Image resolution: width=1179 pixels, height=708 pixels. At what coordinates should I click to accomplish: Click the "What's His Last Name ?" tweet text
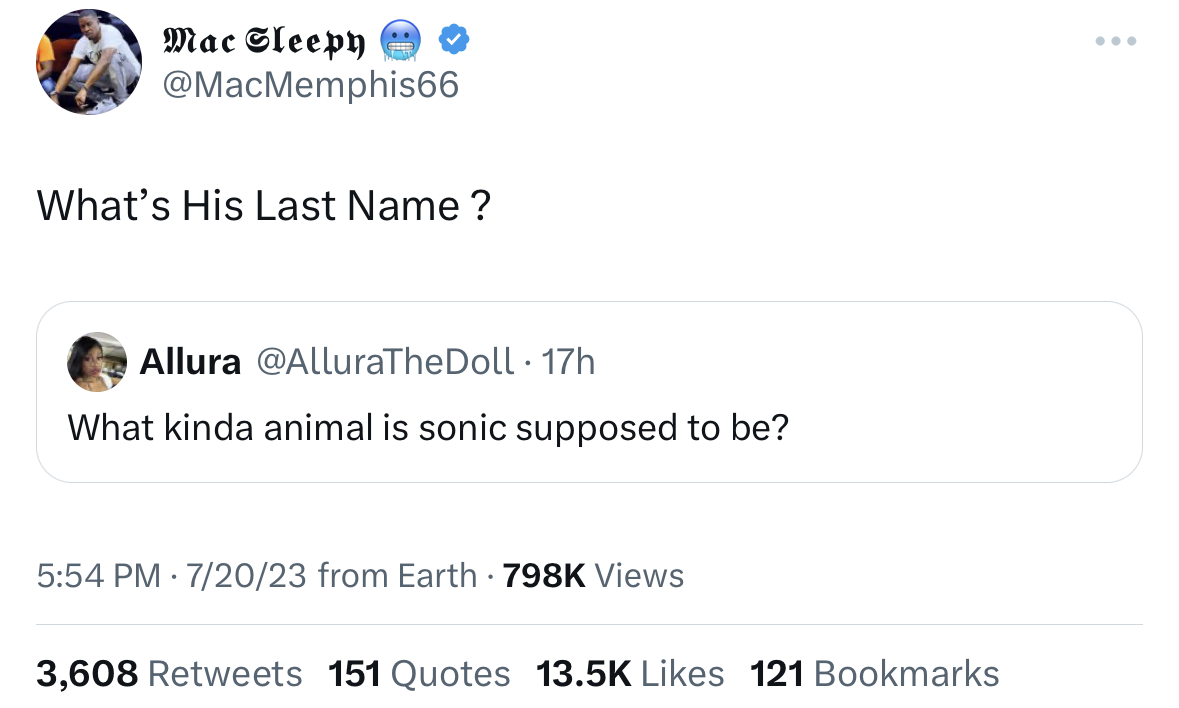click(264, 206)
